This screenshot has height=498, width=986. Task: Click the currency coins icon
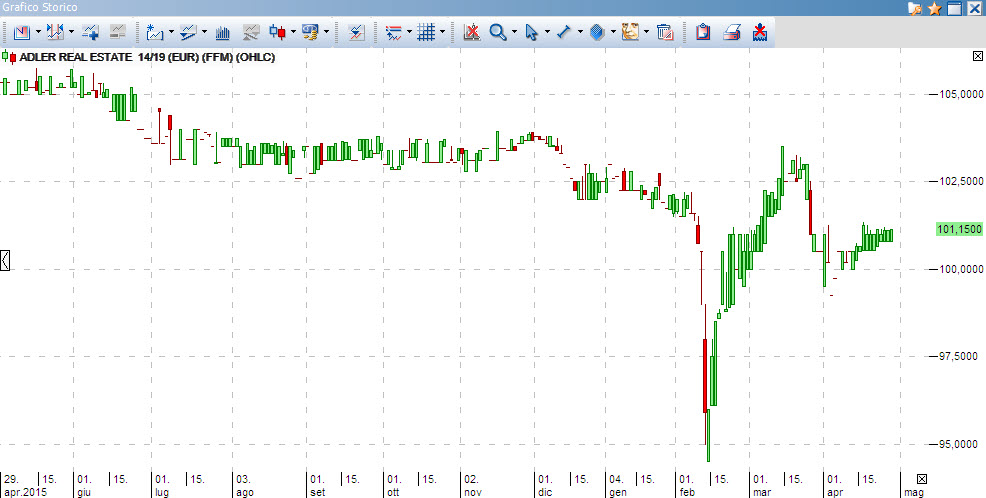[310, 32]
